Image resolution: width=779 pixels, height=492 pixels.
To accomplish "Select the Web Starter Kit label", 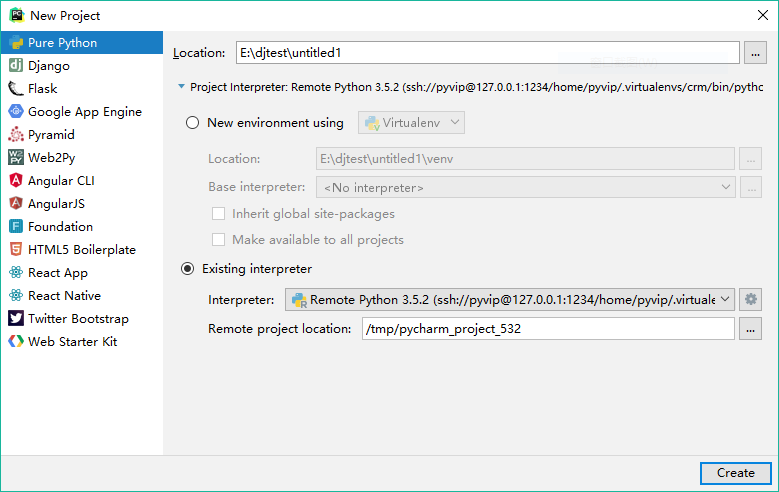I will click(73, 341).
